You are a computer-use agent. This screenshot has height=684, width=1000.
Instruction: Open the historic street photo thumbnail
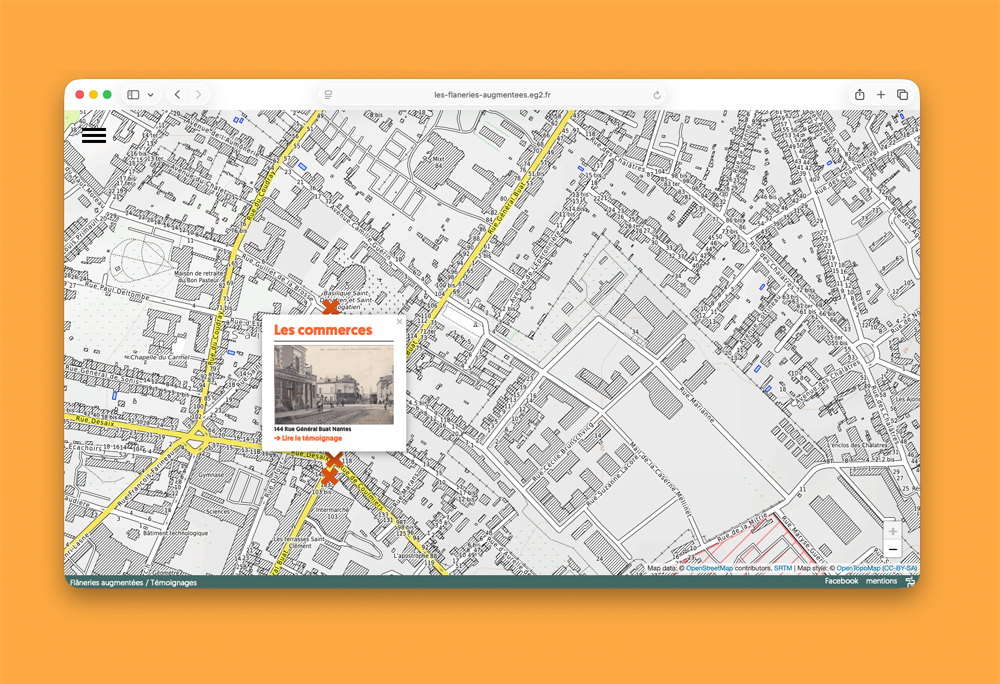[333, 384]
